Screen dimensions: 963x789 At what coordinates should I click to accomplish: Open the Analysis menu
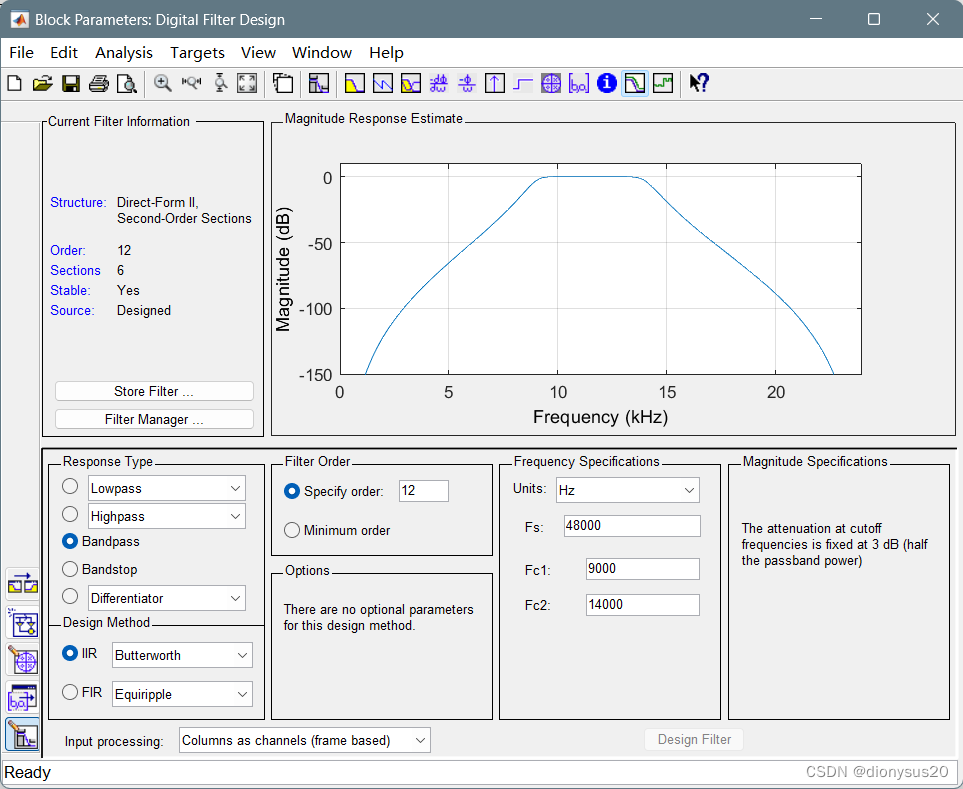click(124, 52)
